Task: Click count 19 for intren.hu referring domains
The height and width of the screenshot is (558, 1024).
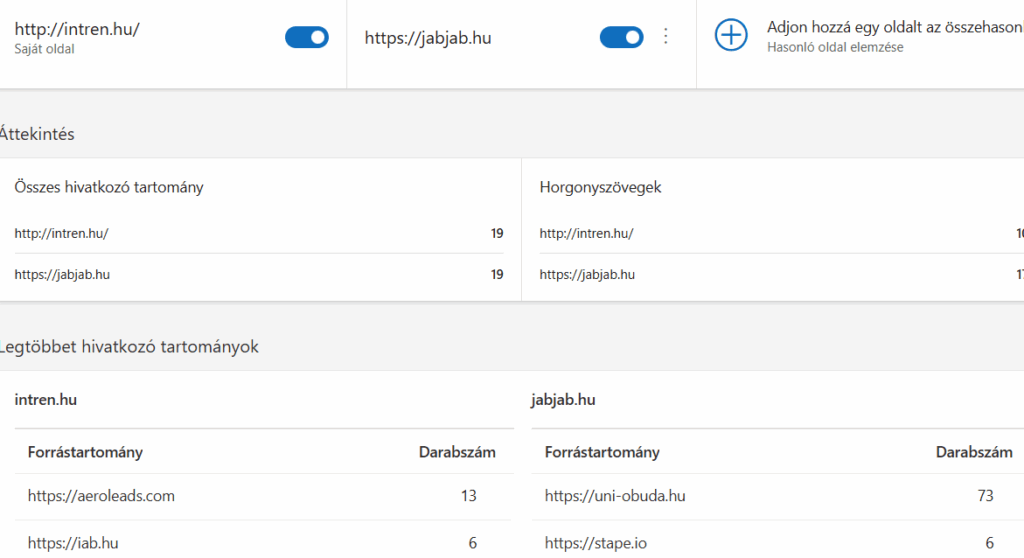Action: coord(497,233)
